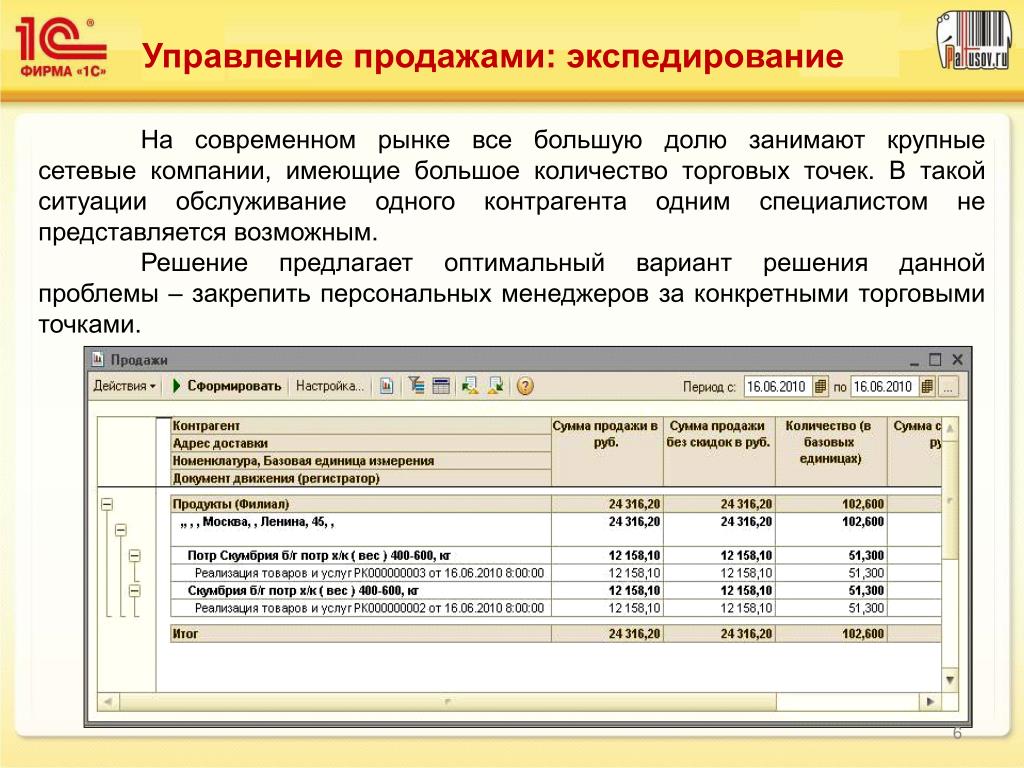Click the Сформировать button to generate report

(x=227, y=386)
